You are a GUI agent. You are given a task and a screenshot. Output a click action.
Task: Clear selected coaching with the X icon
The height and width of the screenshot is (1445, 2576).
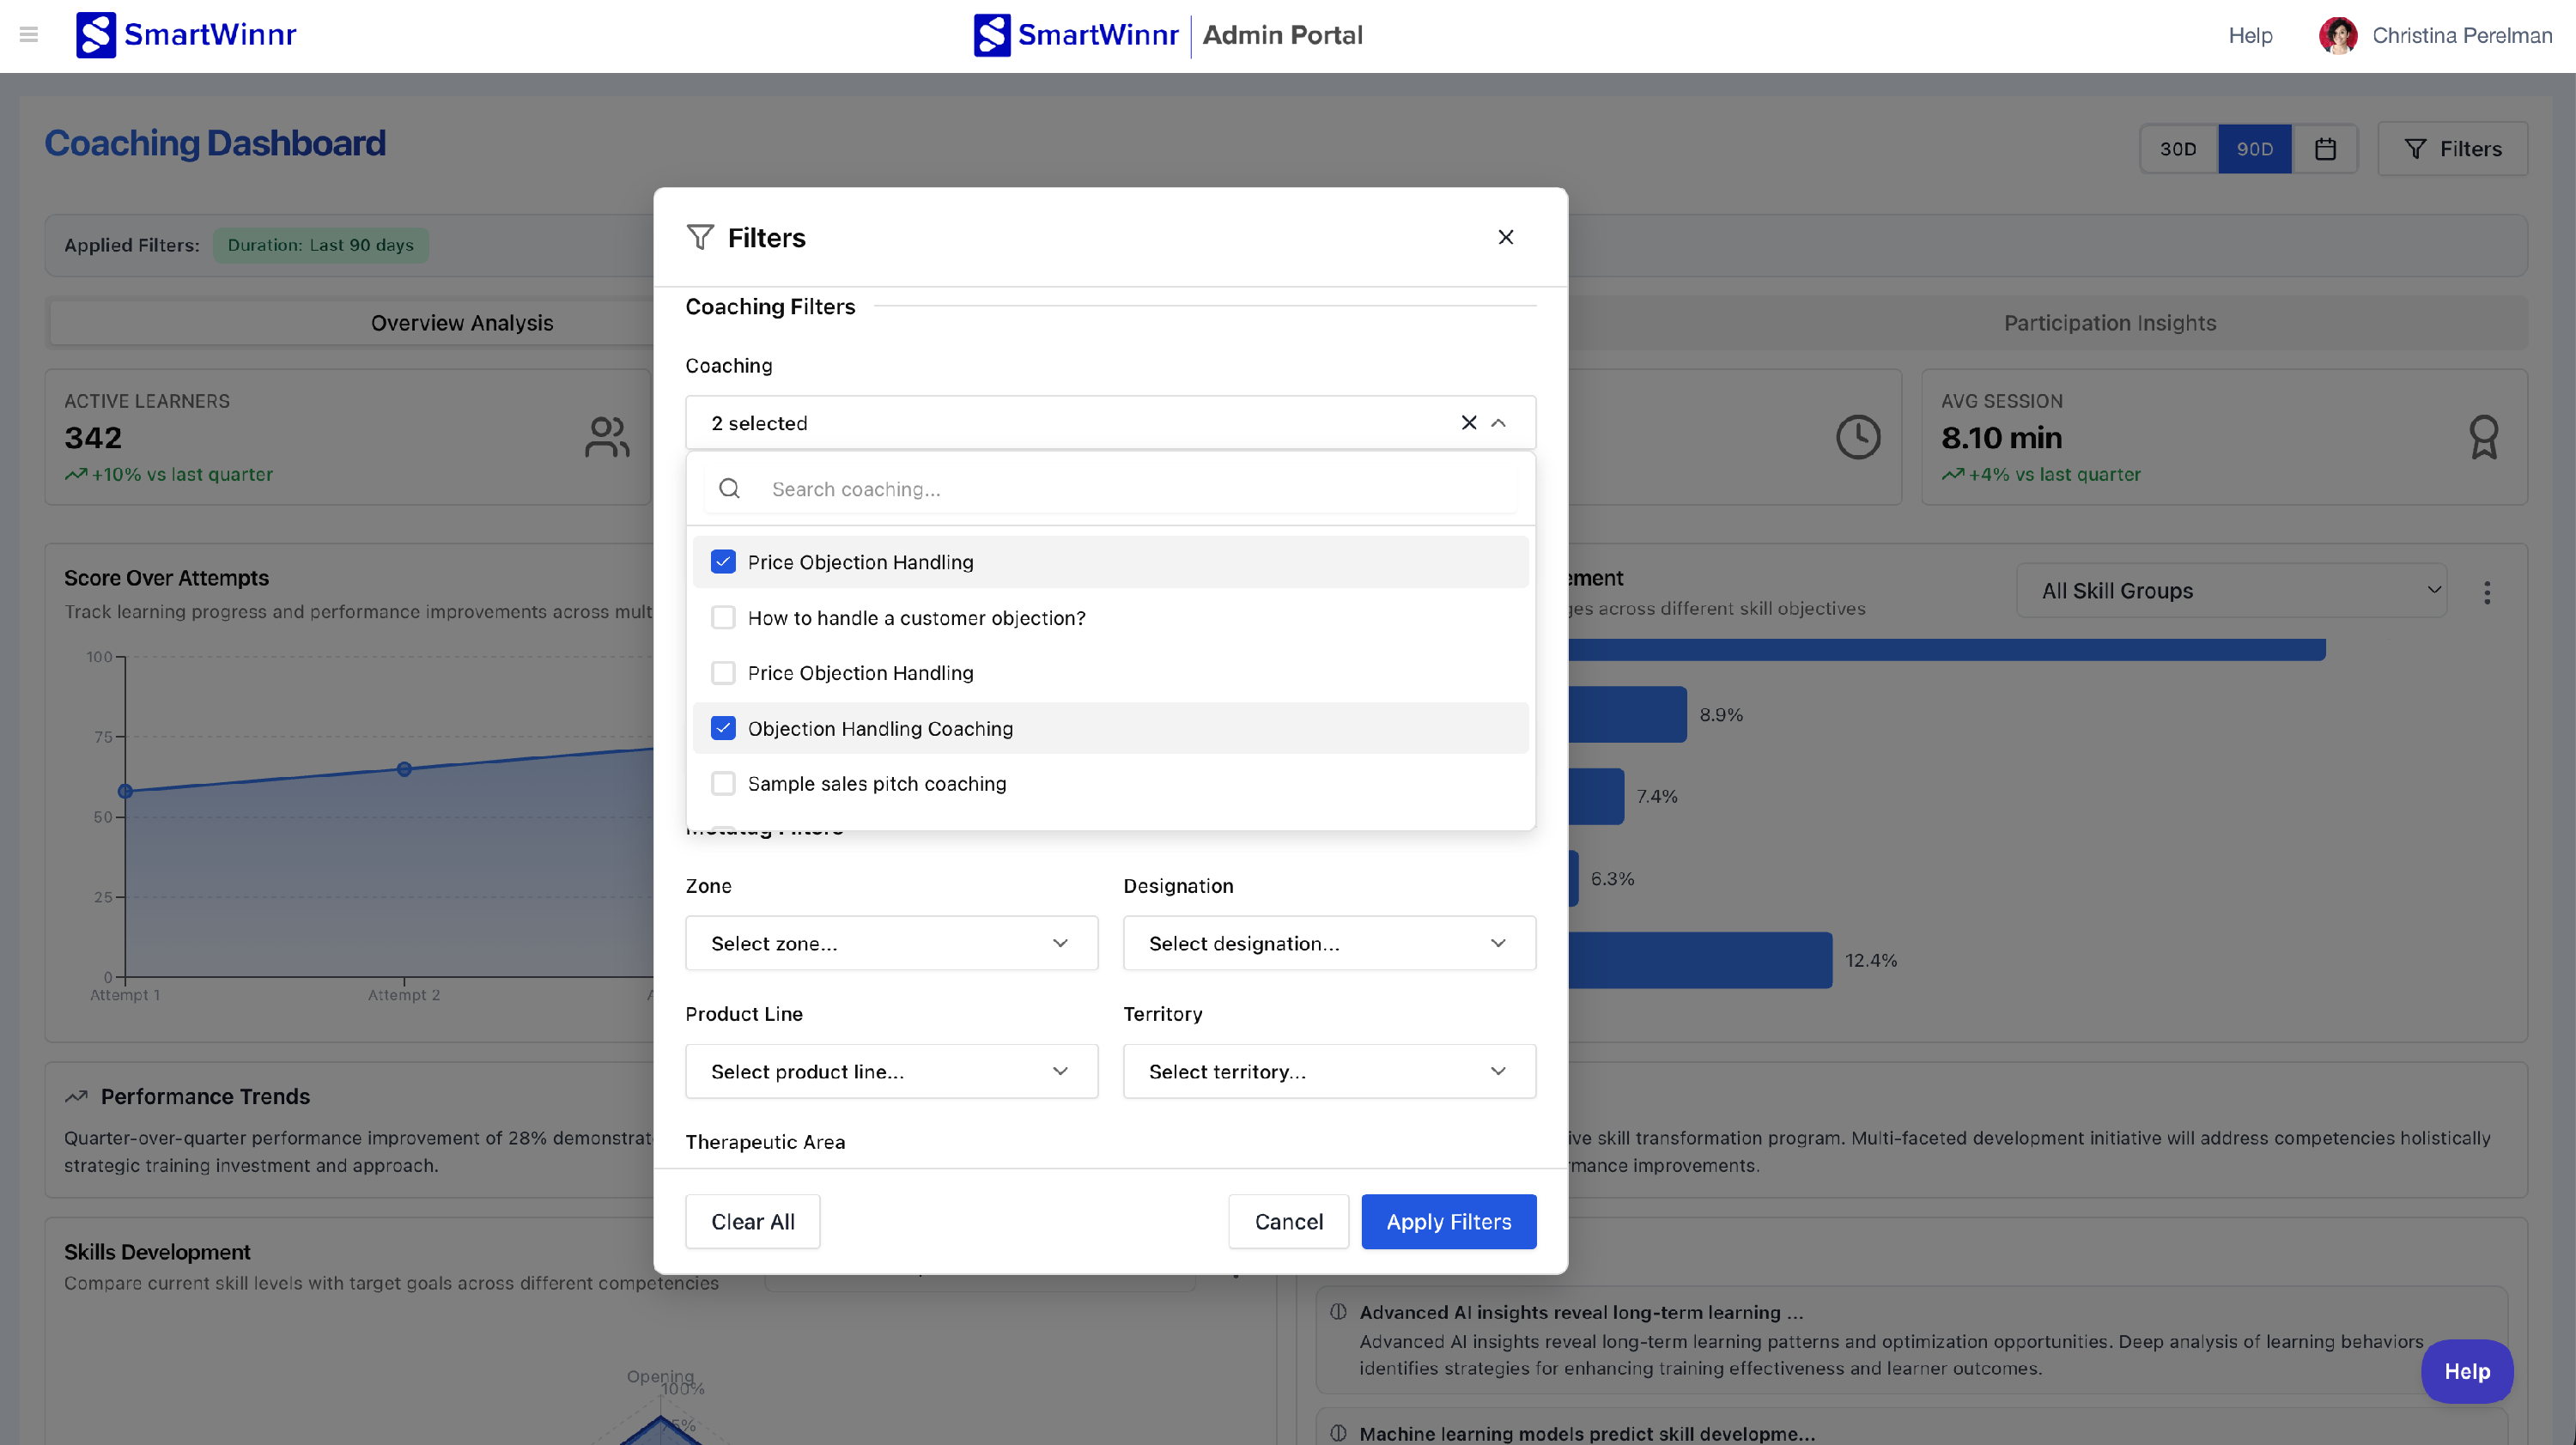tap(1468, 423)
